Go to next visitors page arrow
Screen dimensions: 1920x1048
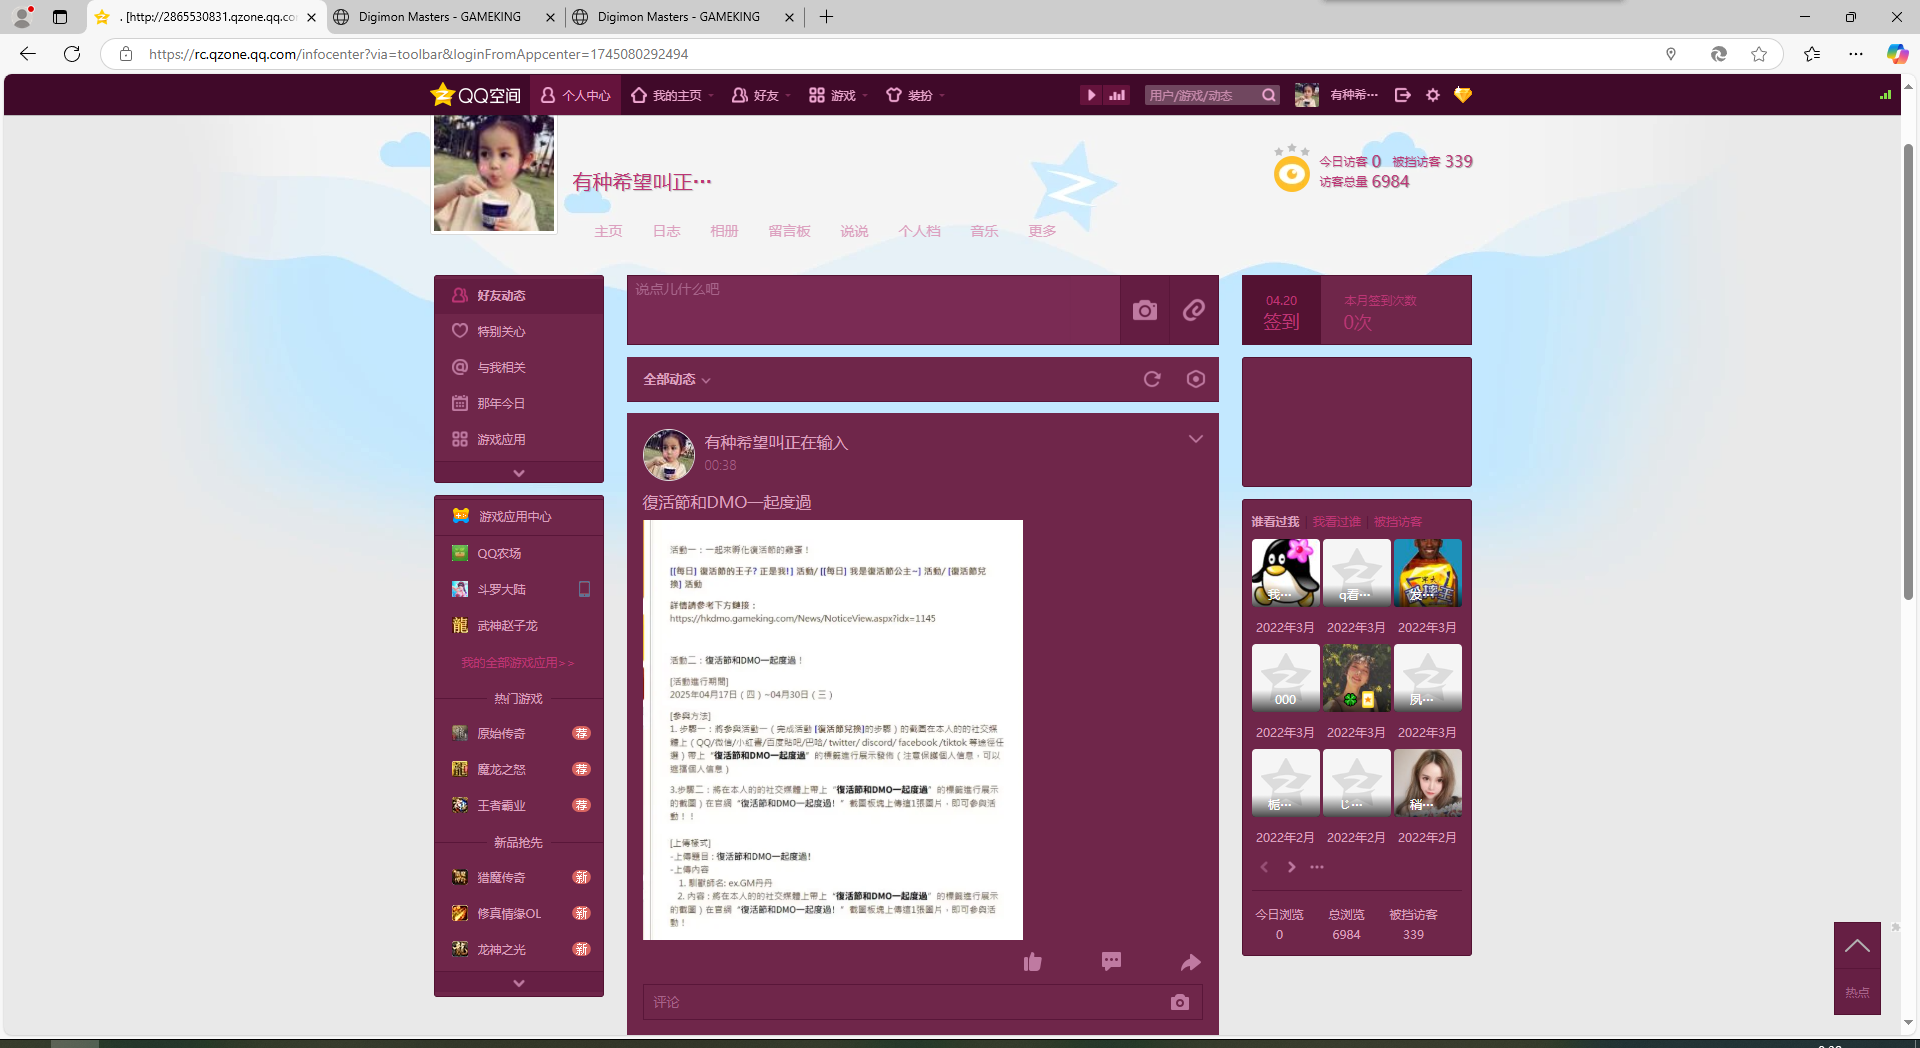[x=1291, y=867]
